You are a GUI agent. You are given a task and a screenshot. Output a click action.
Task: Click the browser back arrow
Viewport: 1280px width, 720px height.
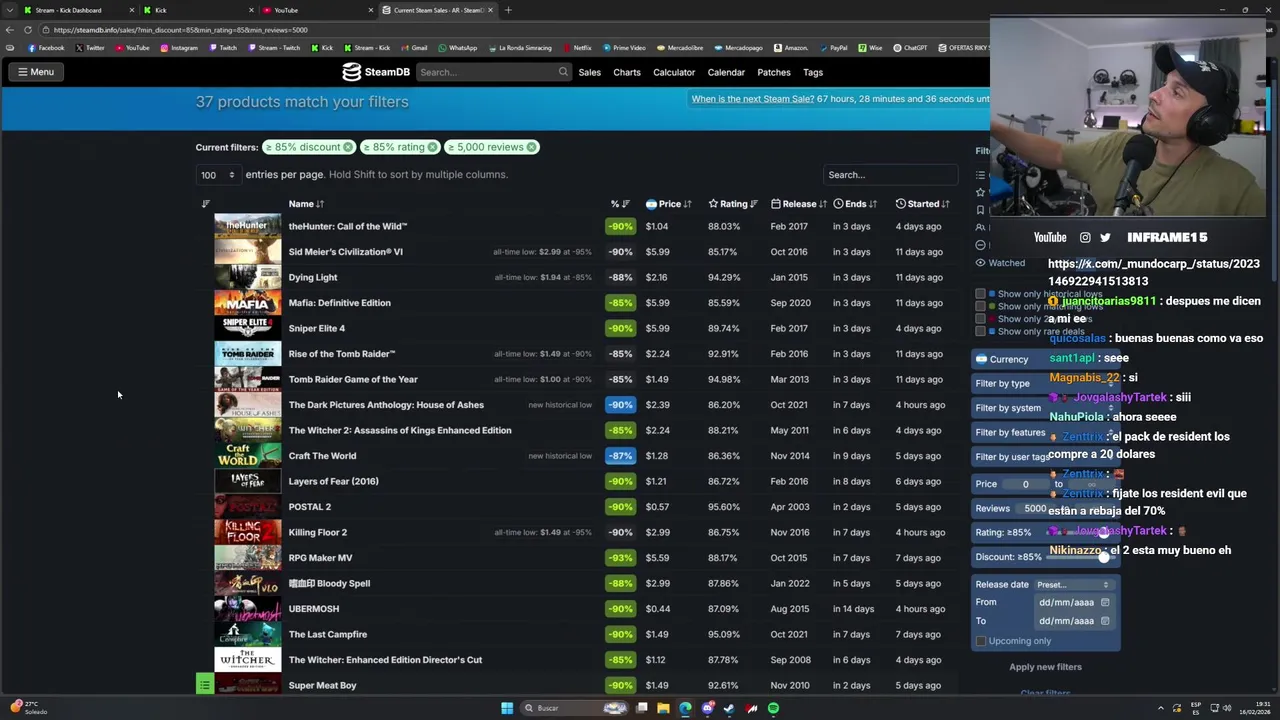point(10,30)
